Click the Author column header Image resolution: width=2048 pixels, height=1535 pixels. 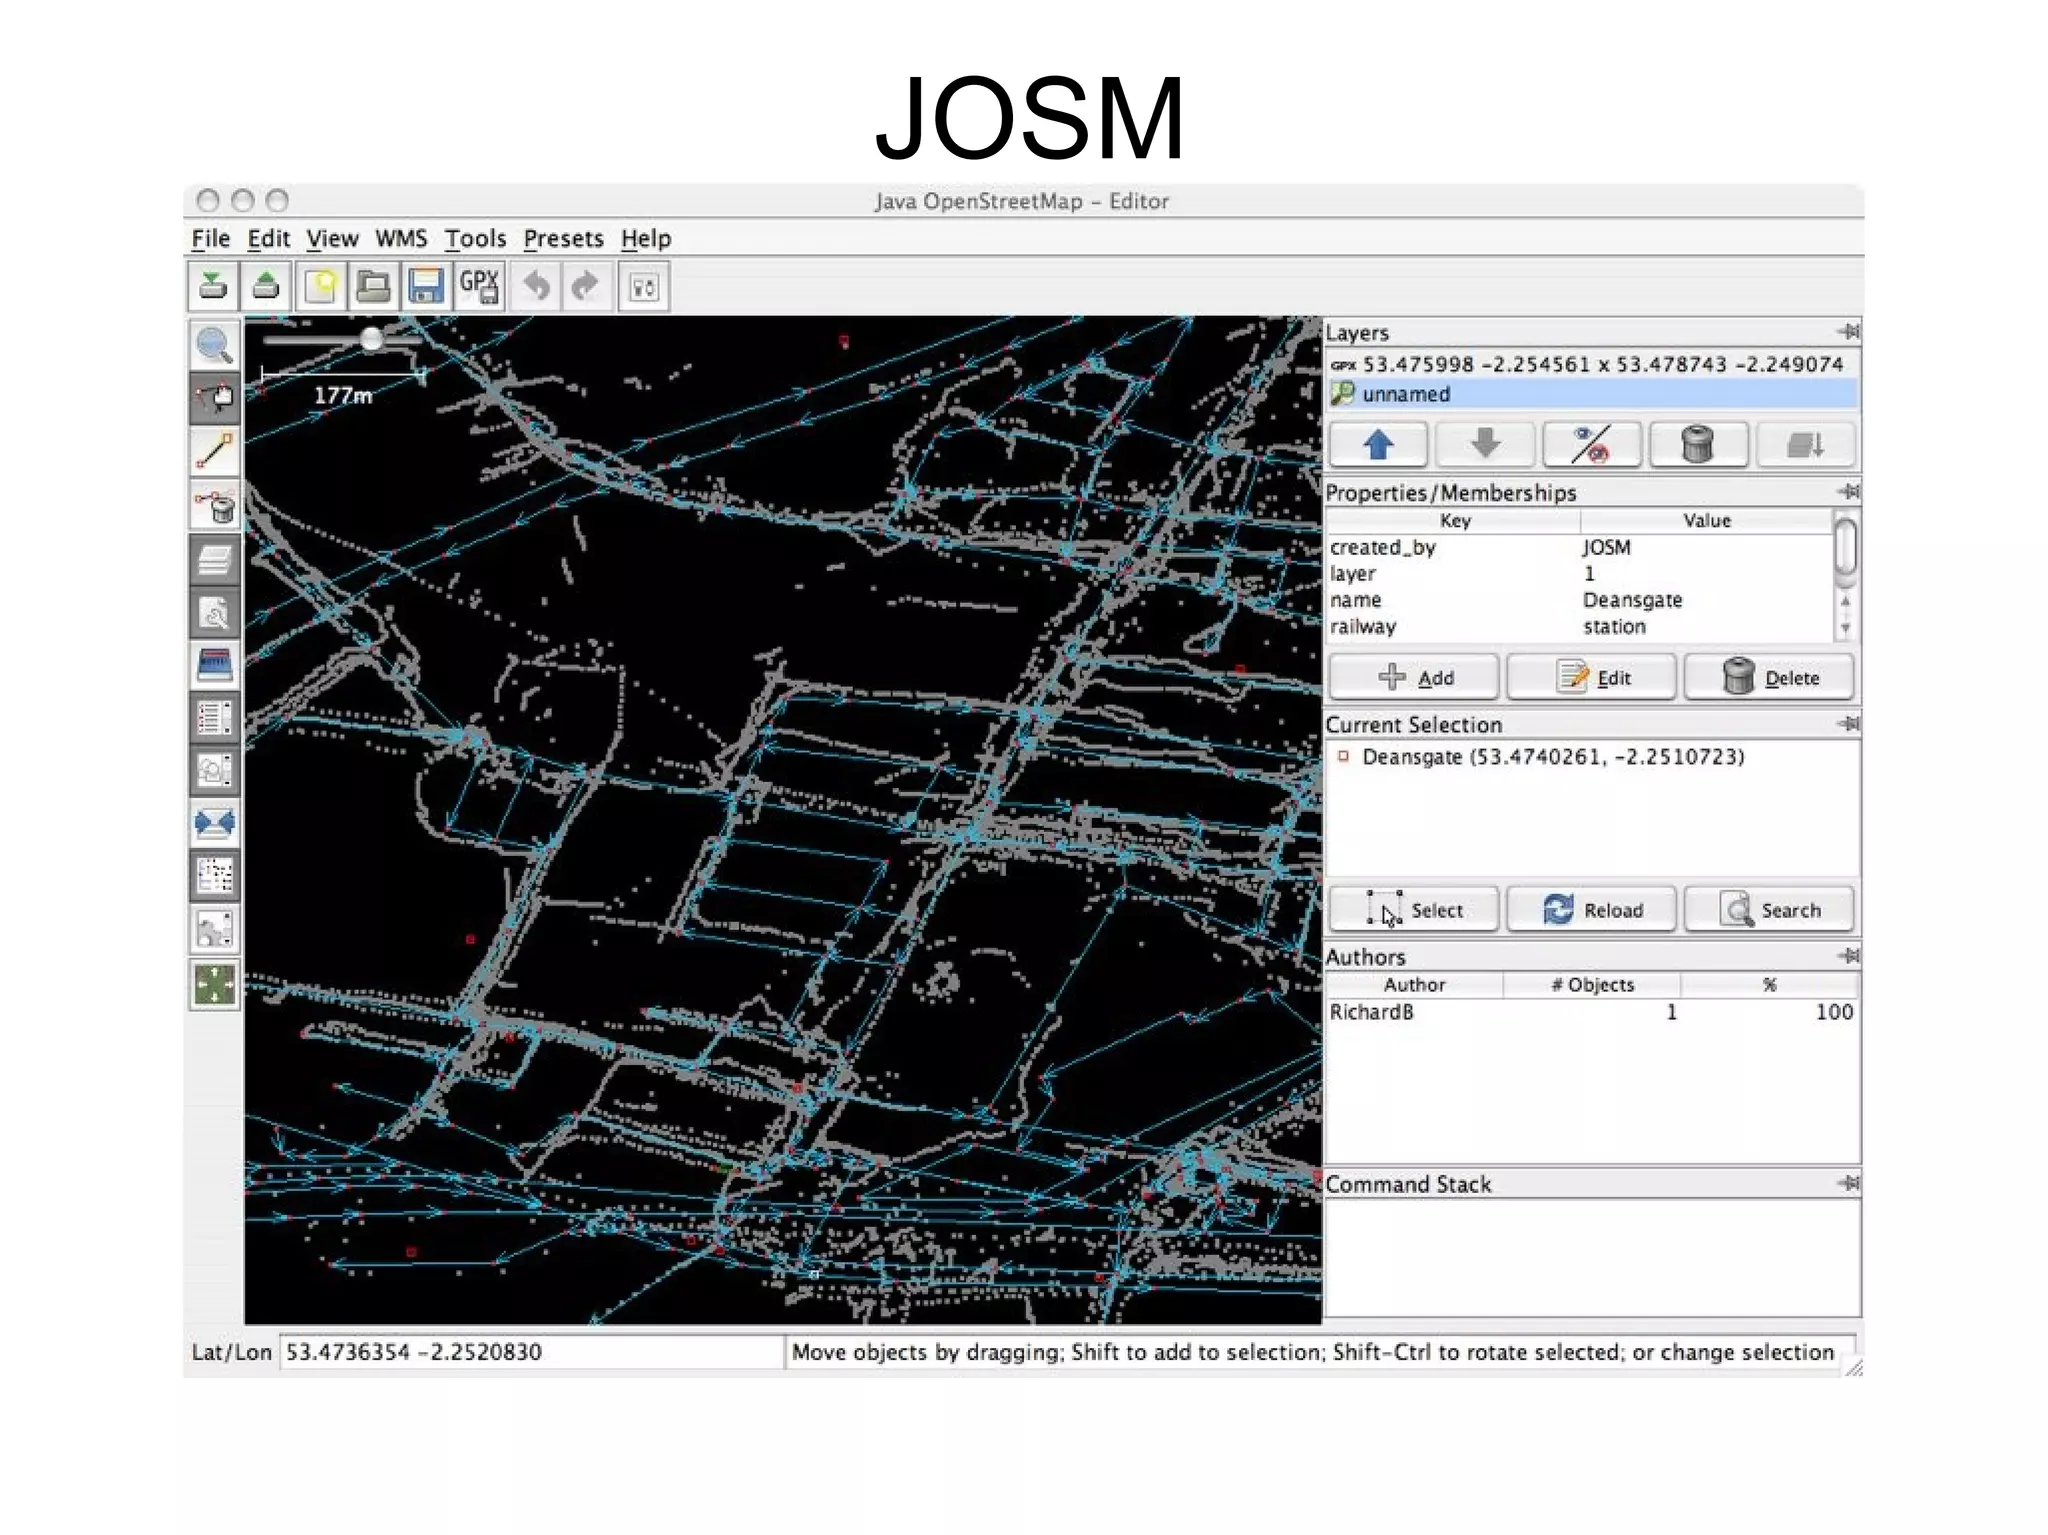pyautogui.click(x=1414, y=985)
